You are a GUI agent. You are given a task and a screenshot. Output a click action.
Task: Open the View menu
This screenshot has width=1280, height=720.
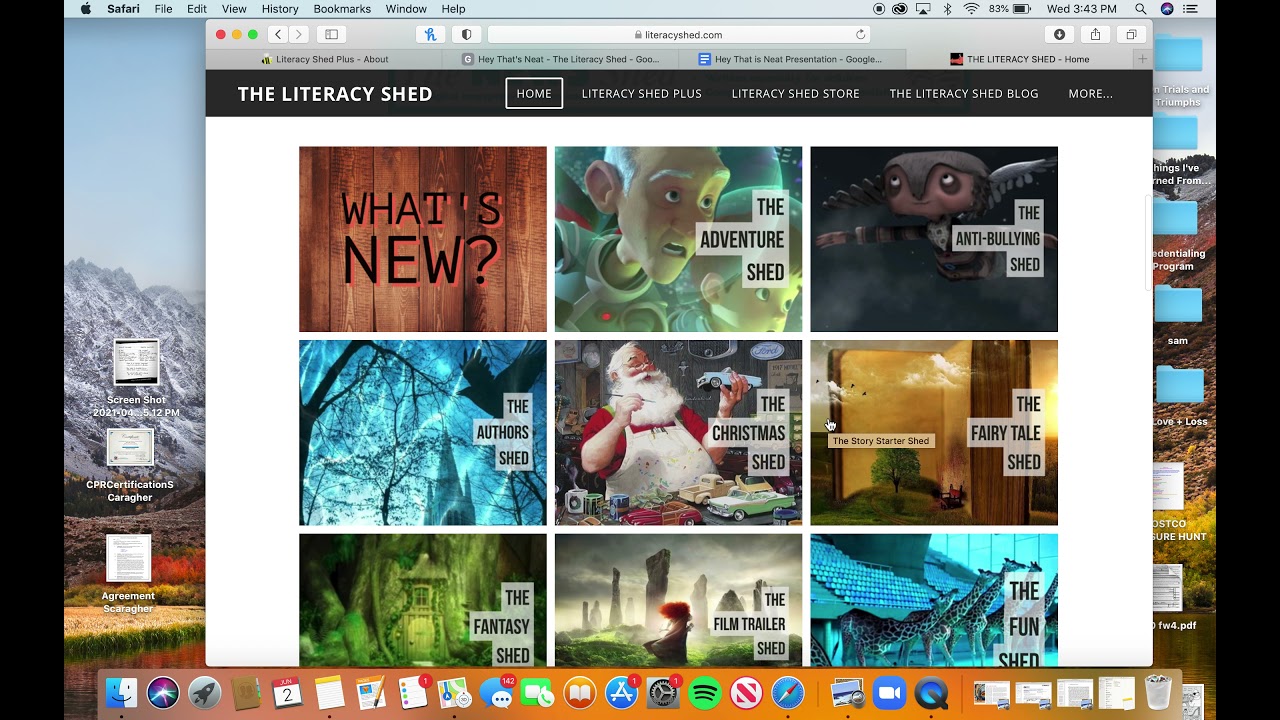(x=234, y=9)
